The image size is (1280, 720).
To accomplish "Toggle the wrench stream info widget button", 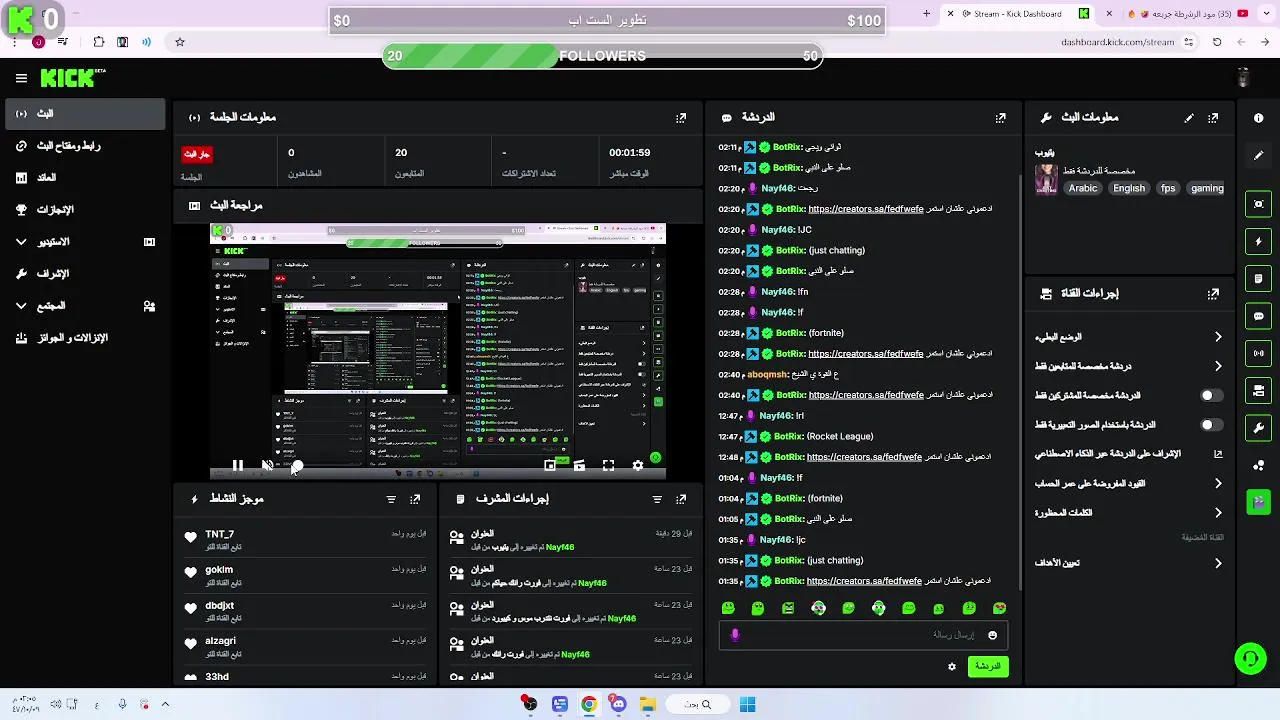I will [1258, 428].
